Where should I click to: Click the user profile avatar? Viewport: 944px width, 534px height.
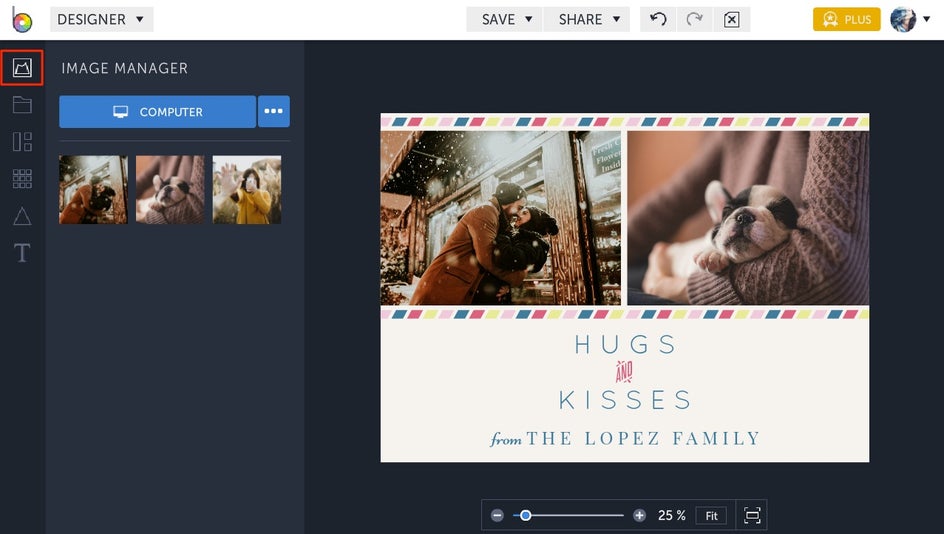(903, 19)
